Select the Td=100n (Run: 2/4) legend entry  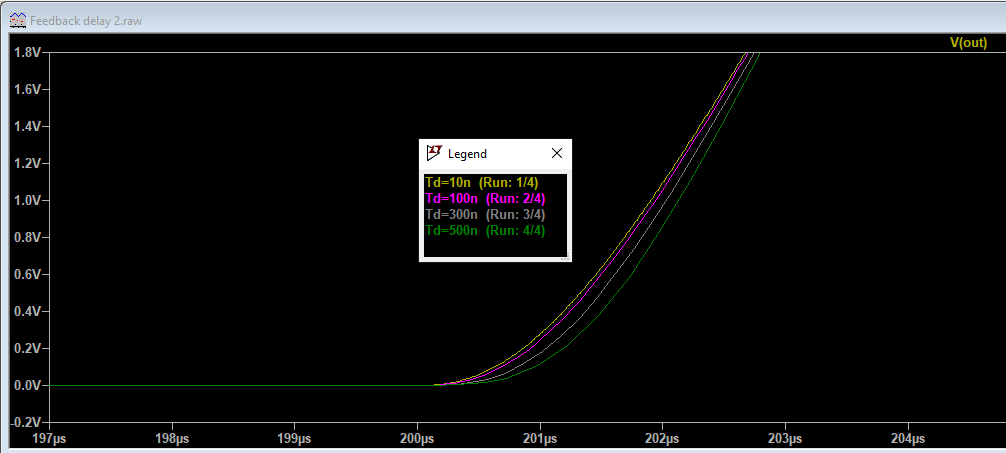coord(486,198)
